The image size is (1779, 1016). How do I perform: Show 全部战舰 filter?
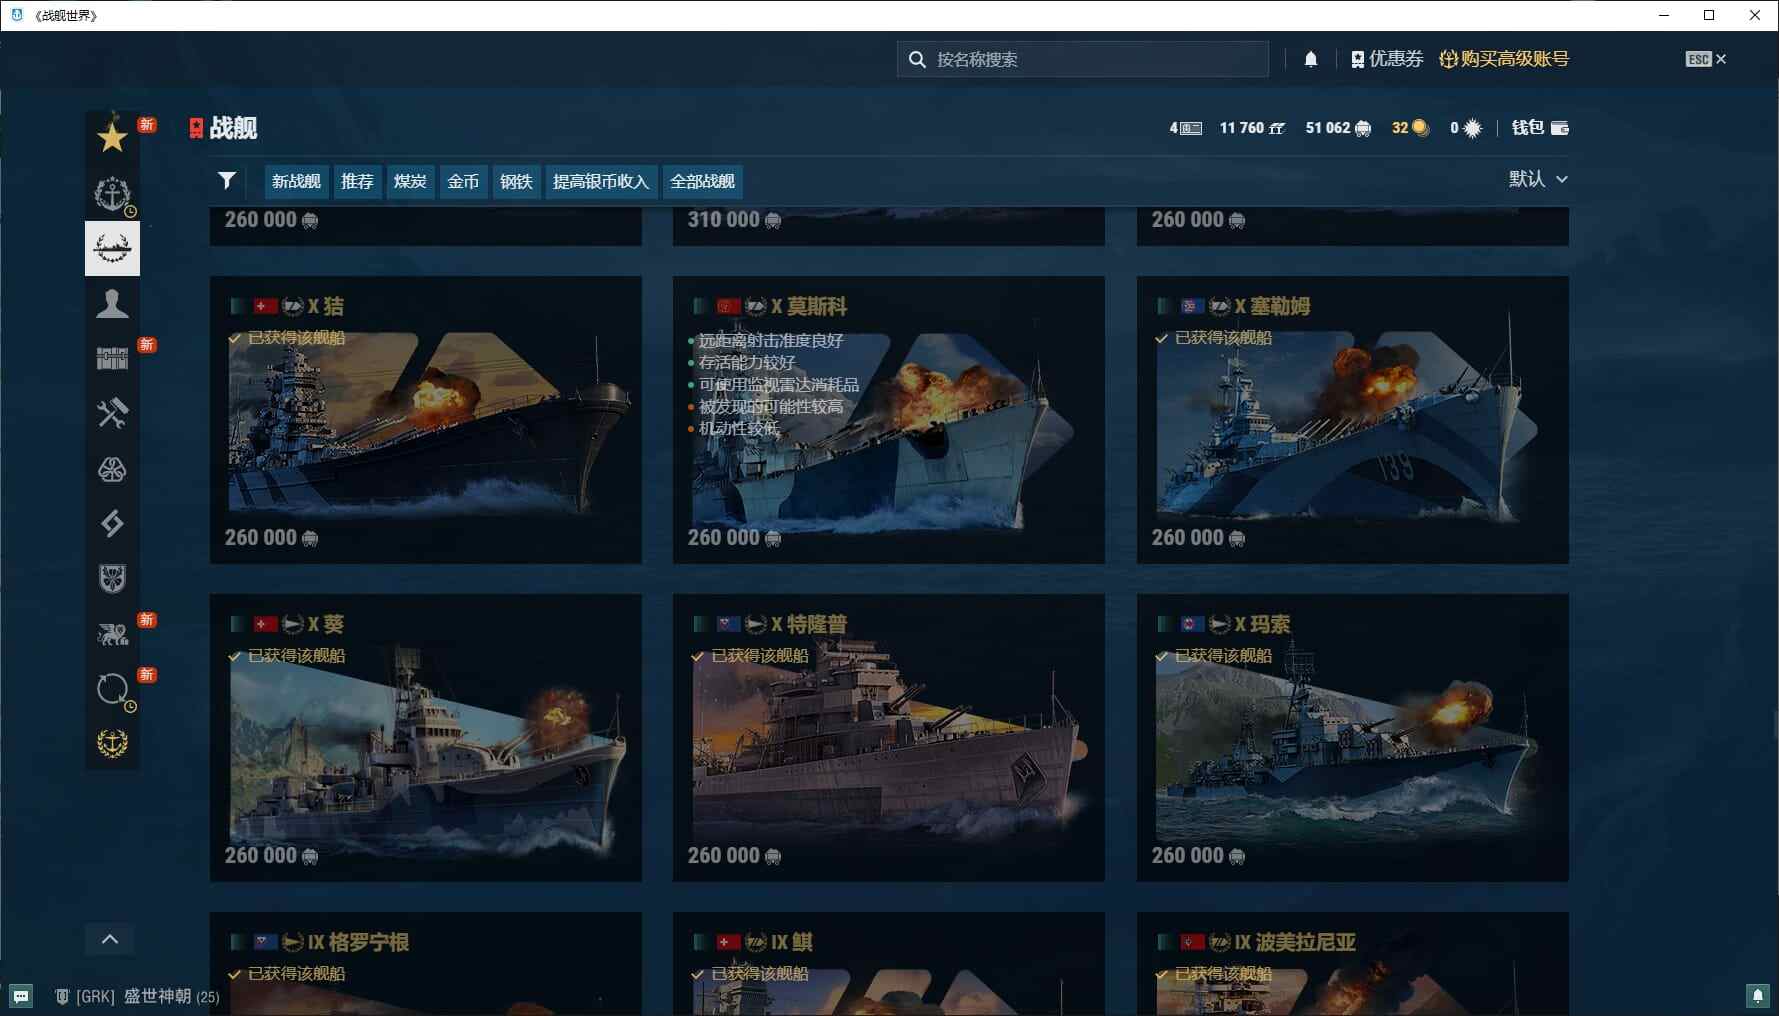coord(703,181)
